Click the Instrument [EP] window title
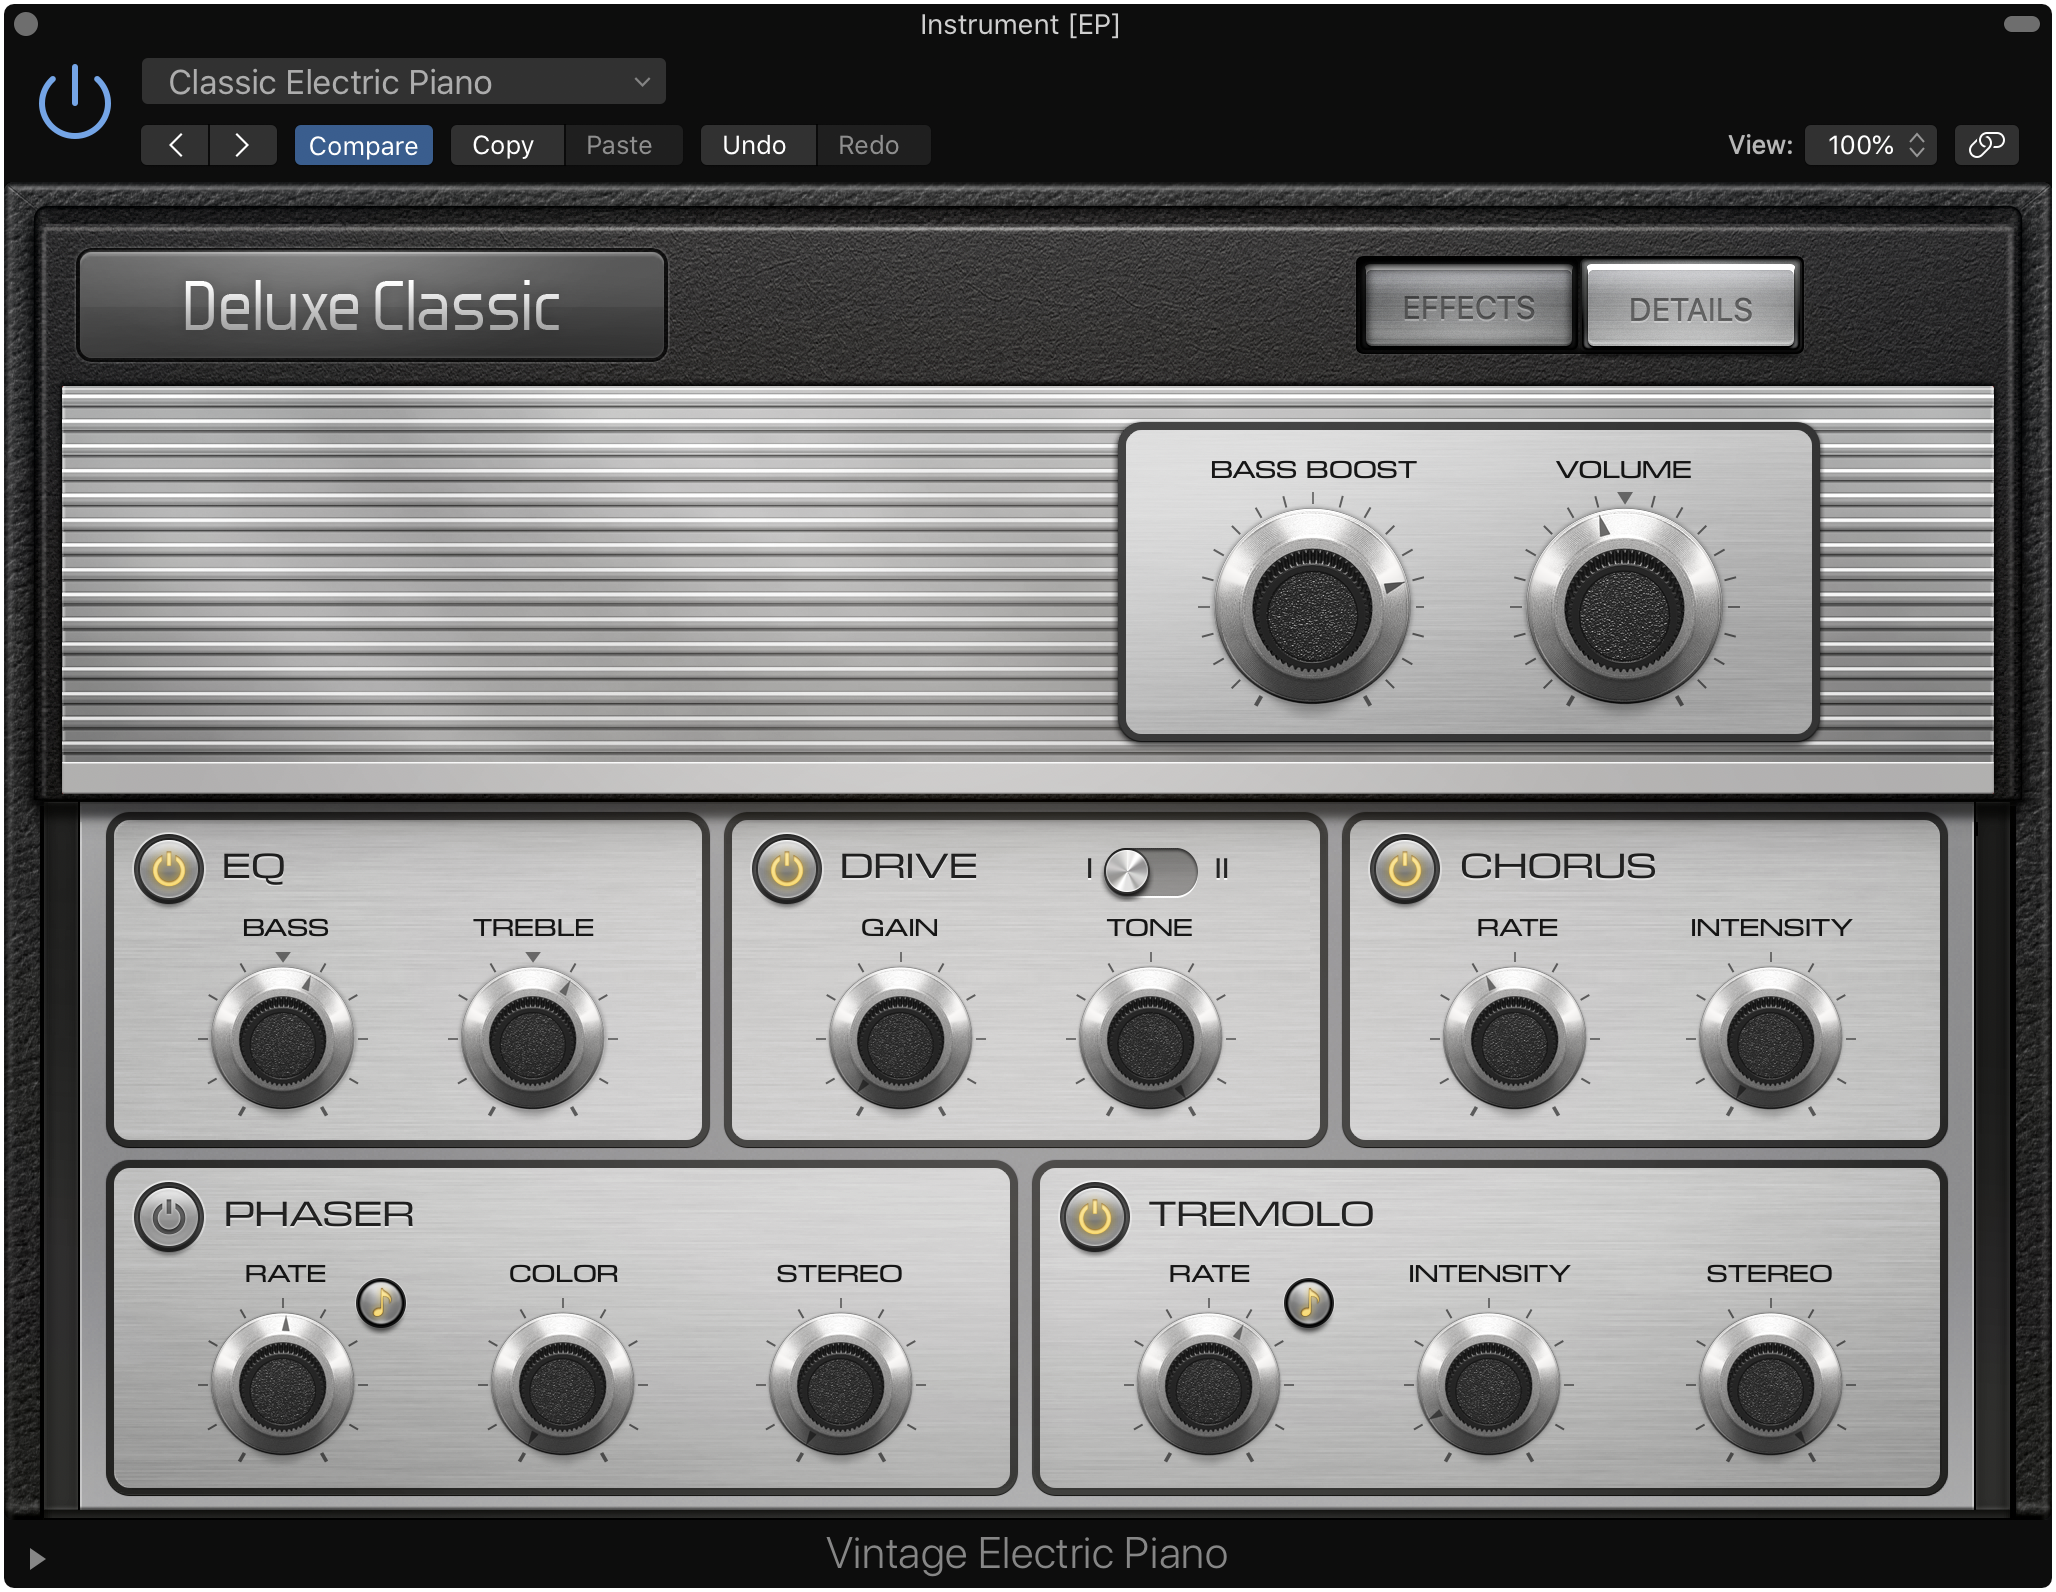Image resolution: width=2056 pixels, height=1592 pixels. pyautogui.click(x=1019, y=25)
